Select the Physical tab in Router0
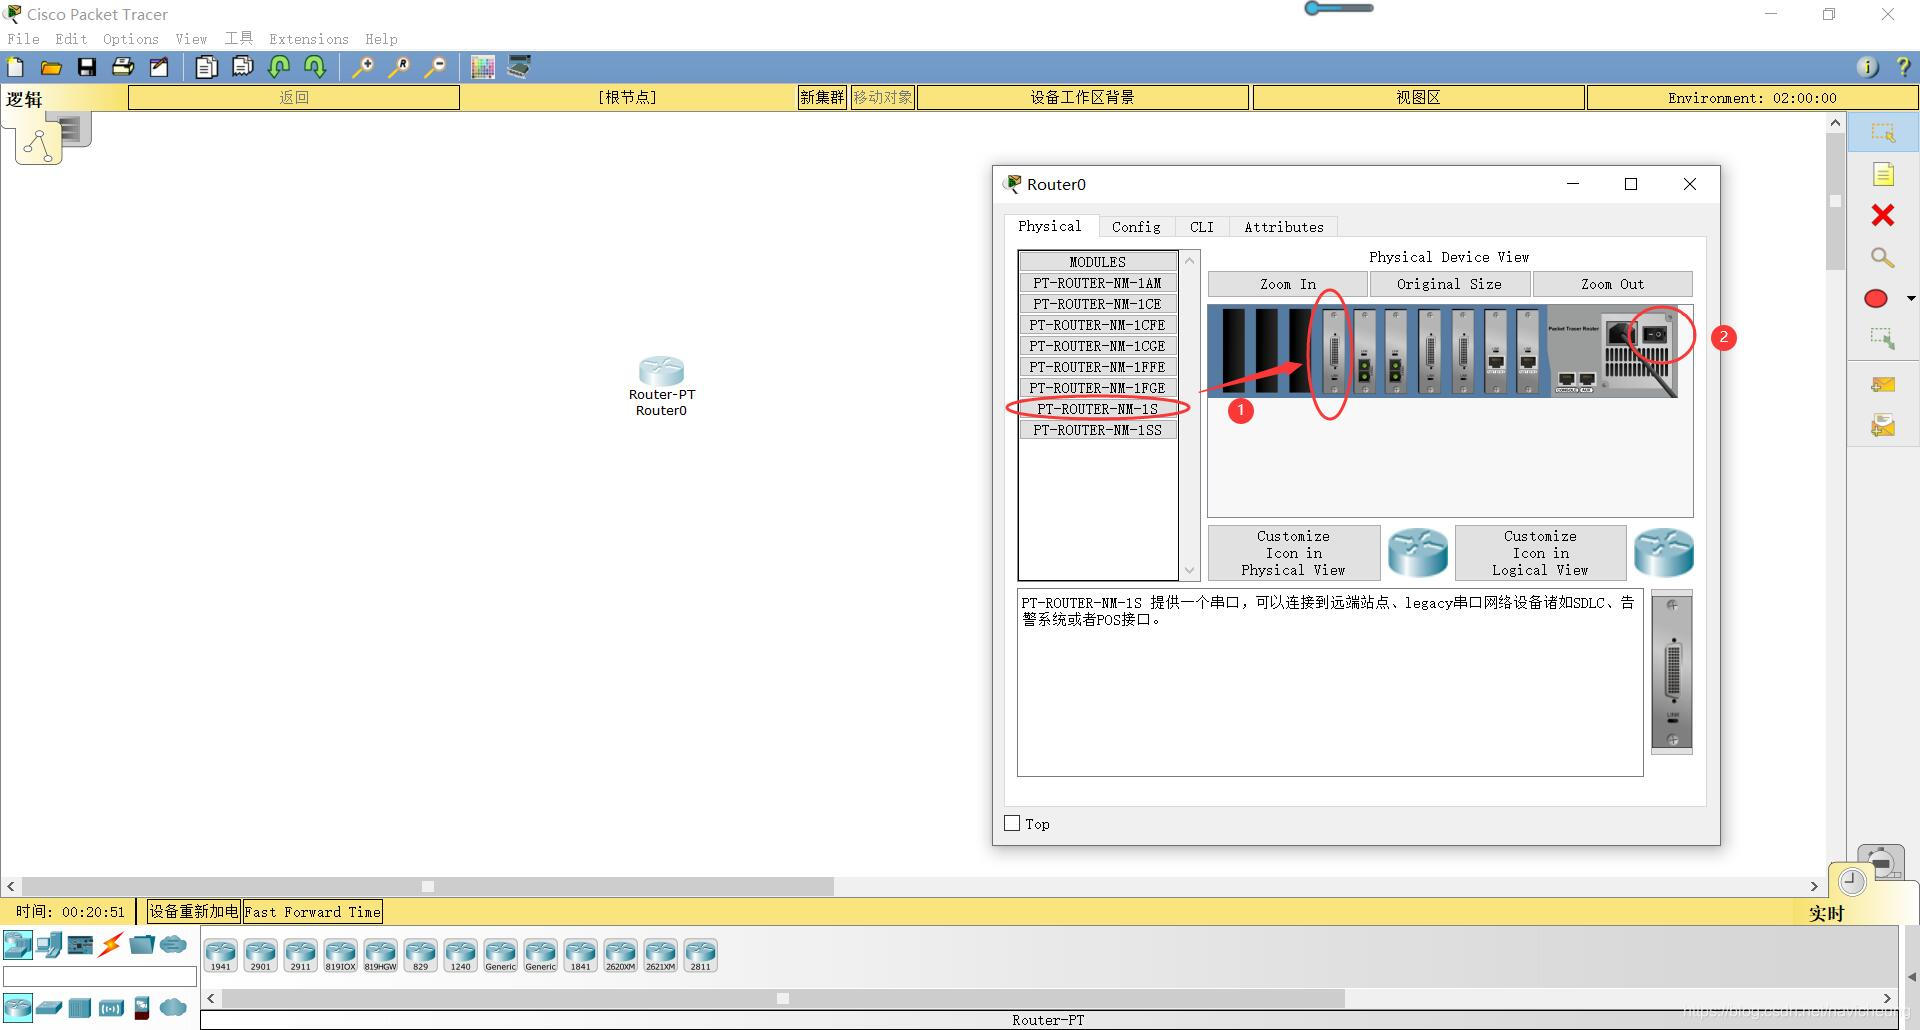Screen dimensions: 1920x1030 [1050, 226]
